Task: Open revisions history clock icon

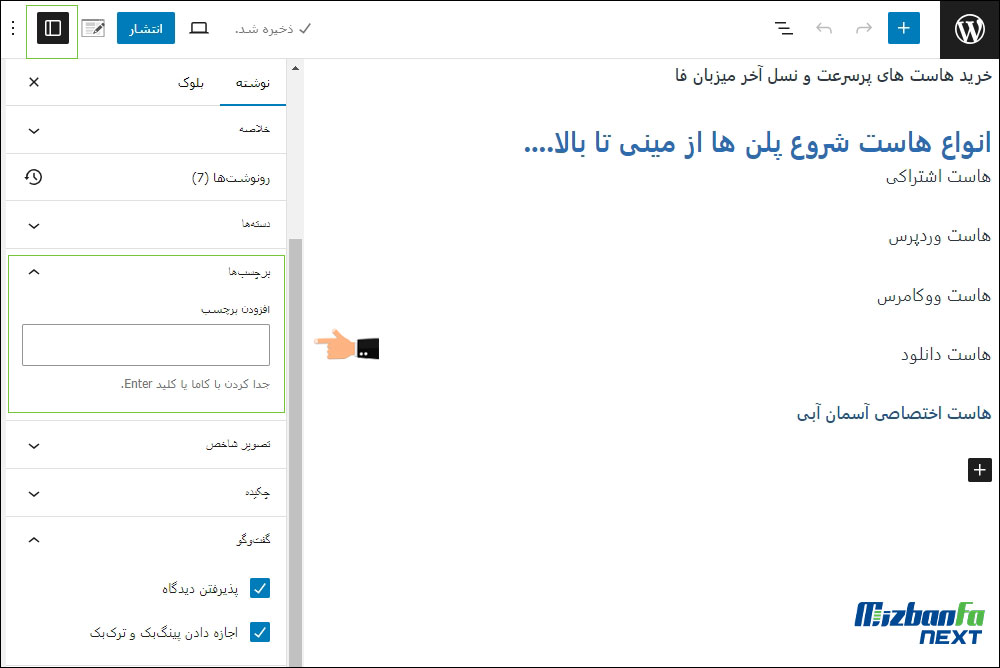Action: (x=34, y=177)
